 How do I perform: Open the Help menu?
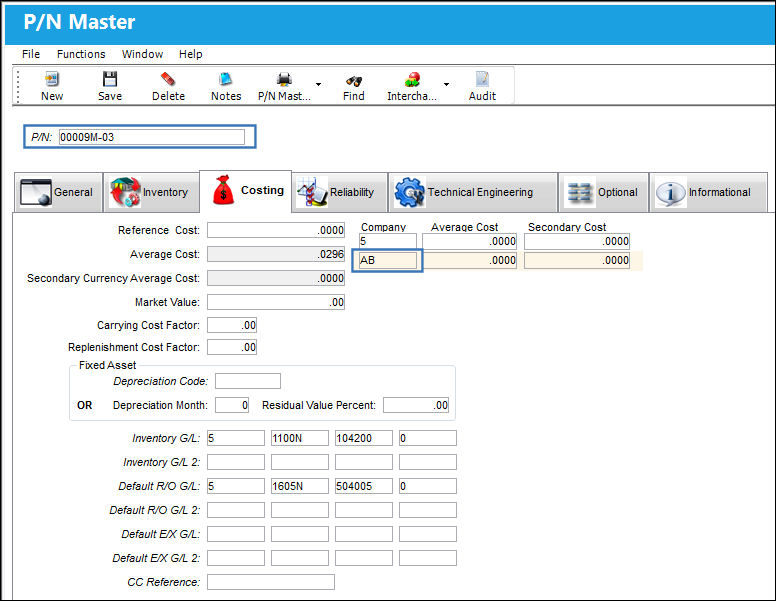tap(191, 54)
